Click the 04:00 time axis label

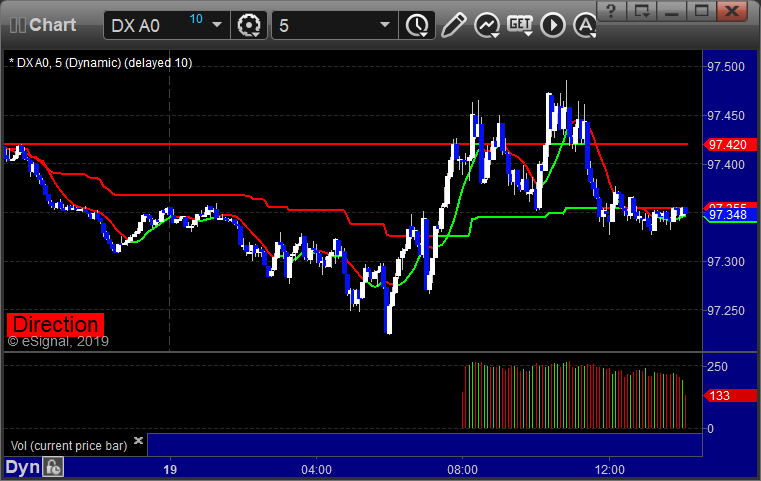click(x=316, y=470)
